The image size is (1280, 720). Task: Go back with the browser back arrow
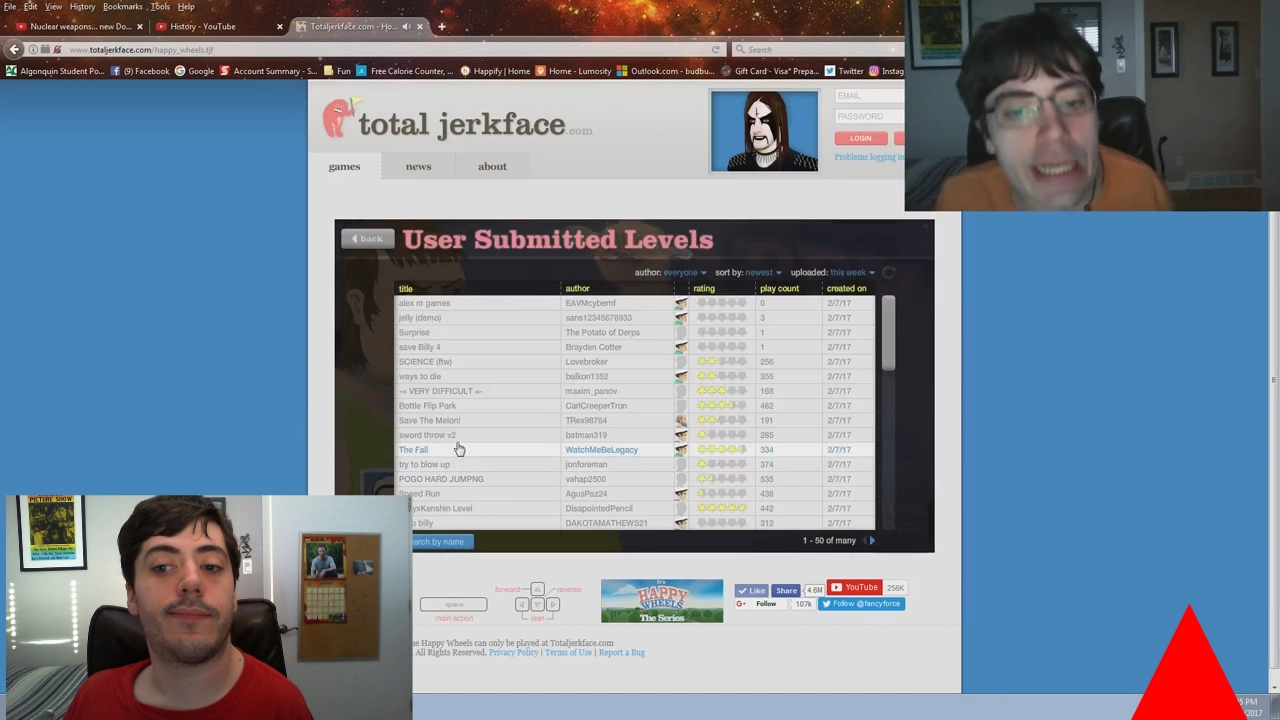14,49
